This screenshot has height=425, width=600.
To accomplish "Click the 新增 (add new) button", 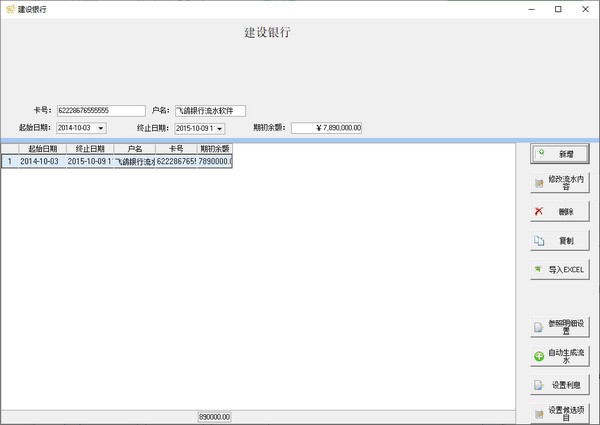I will [559, 154].
